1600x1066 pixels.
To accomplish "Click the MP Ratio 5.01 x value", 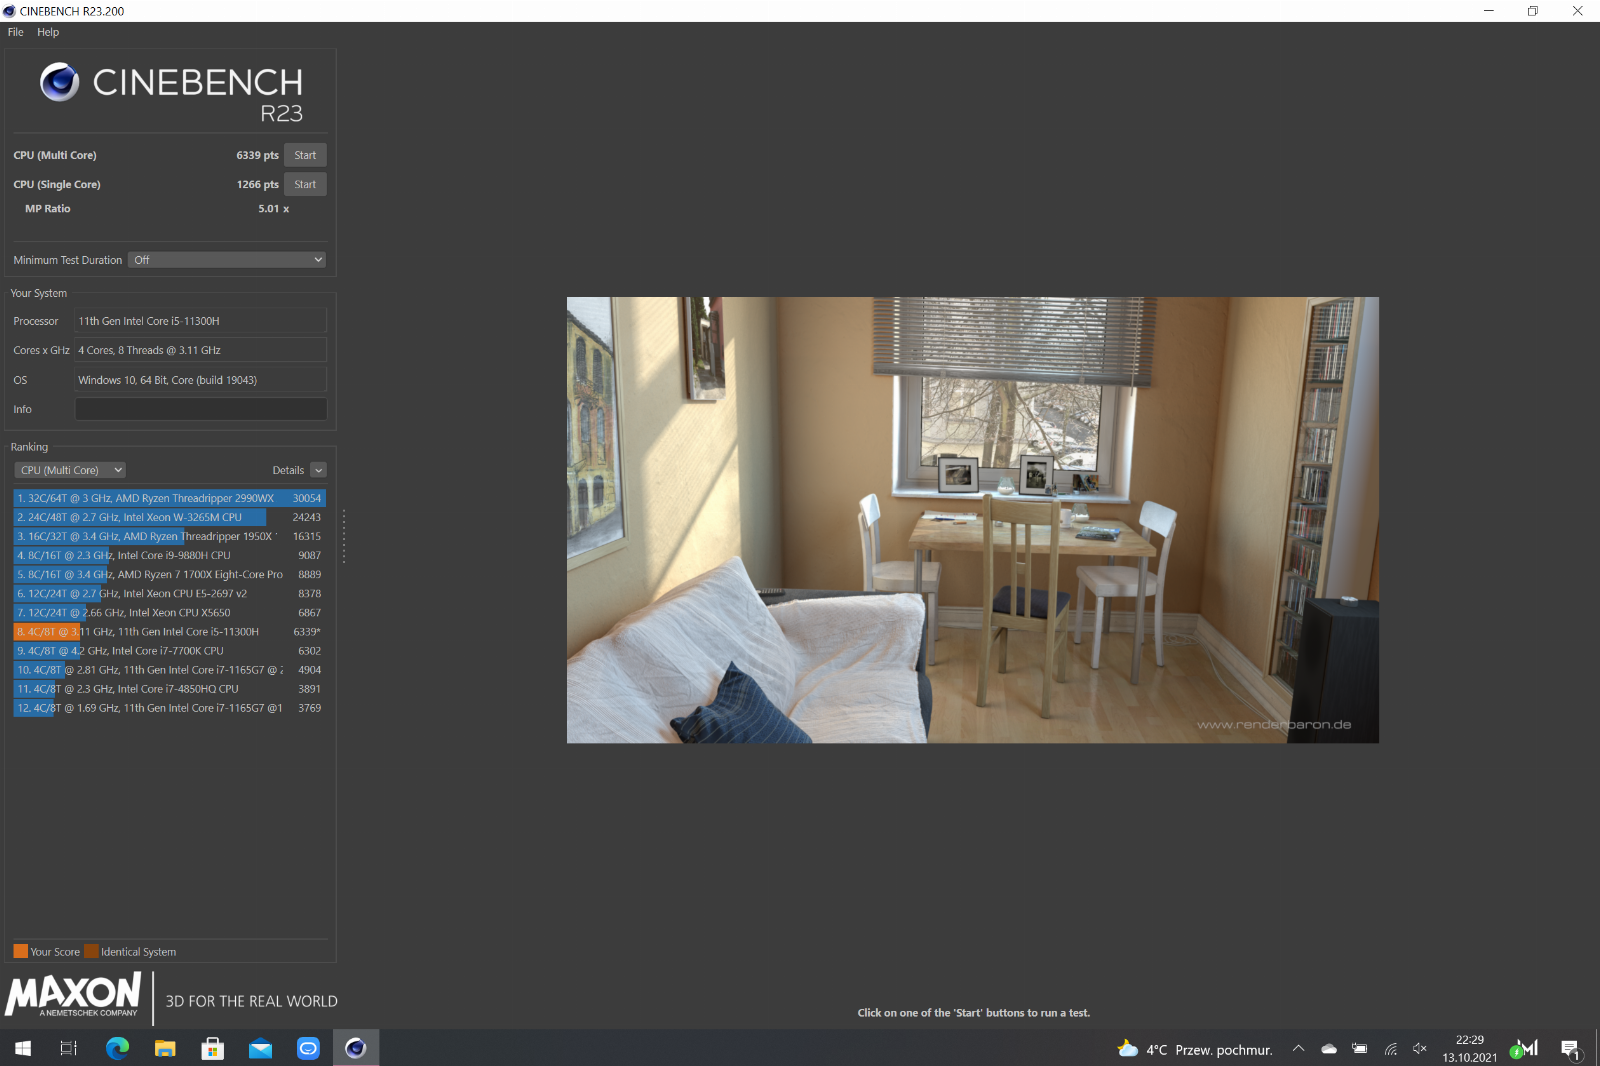I will pyautogui.click(x=273, y=209).
